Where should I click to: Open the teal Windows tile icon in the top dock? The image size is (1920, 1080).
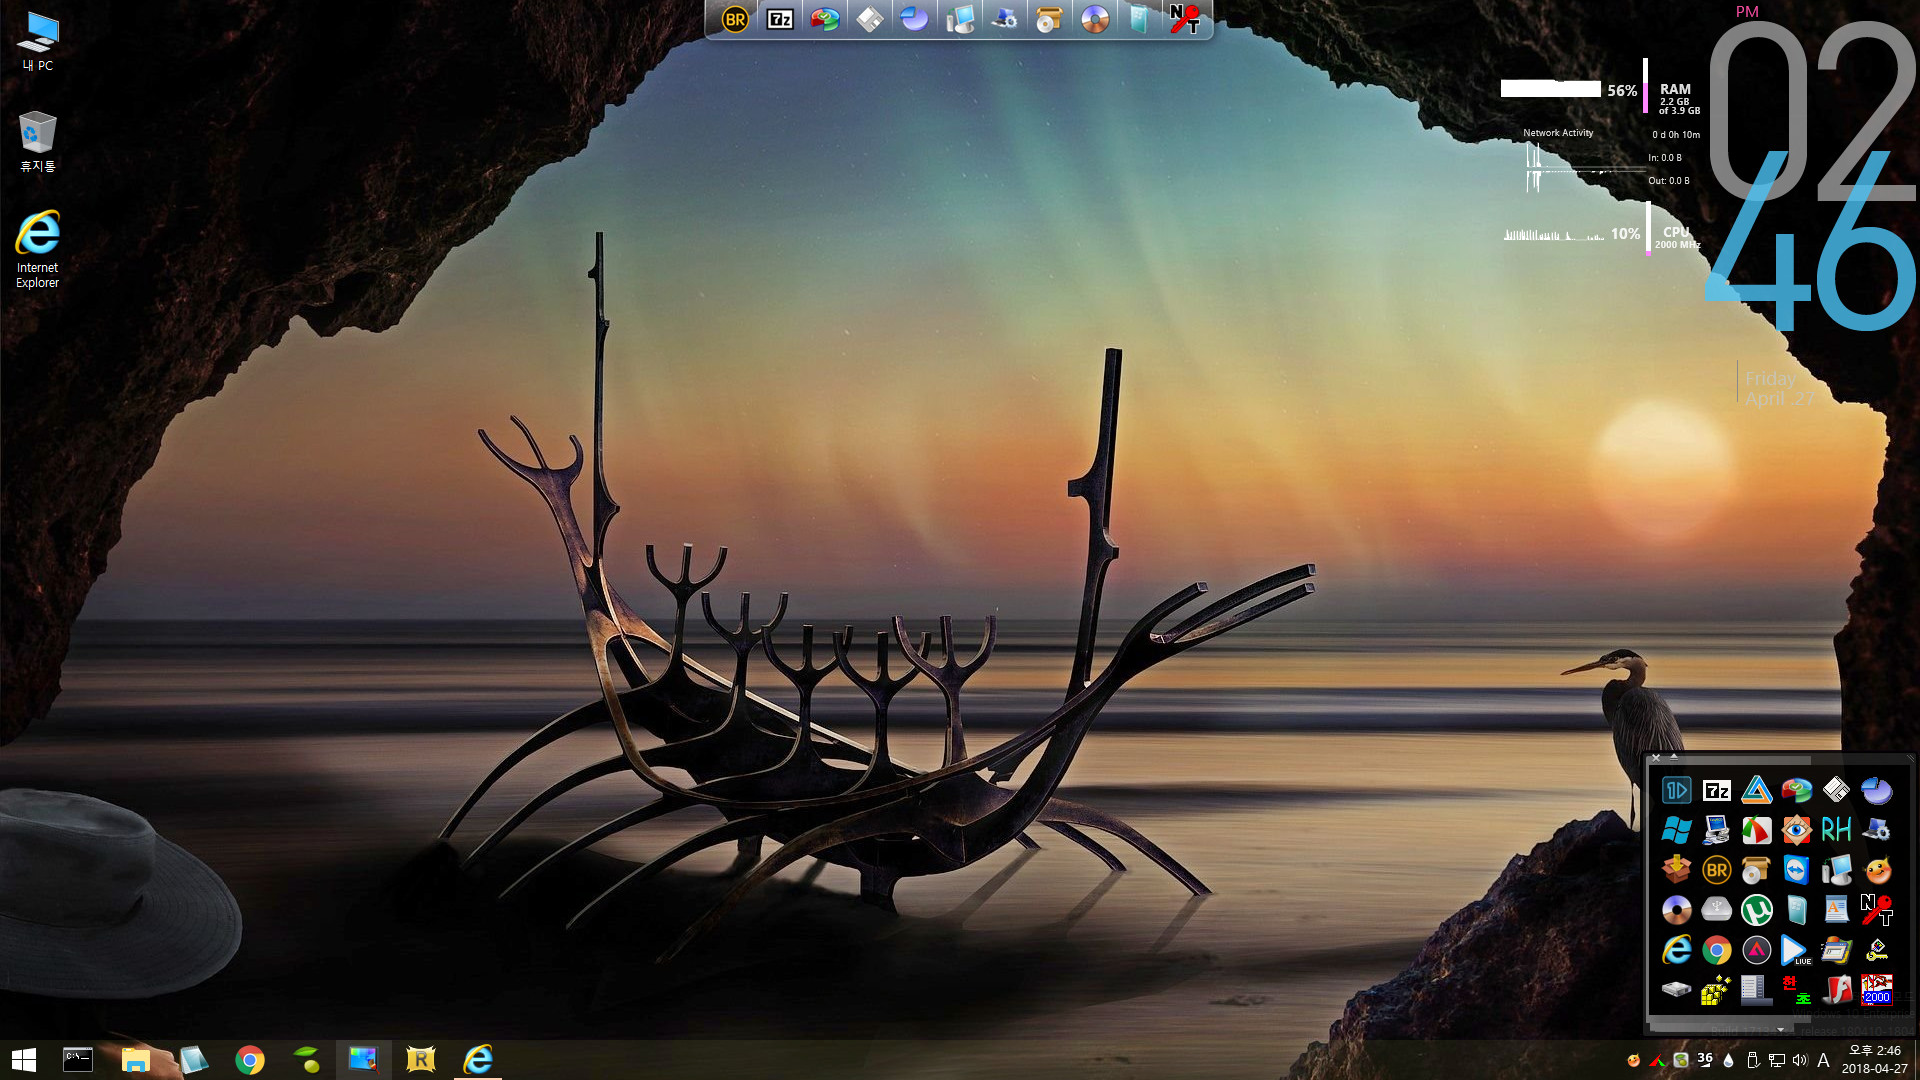point(1139,19)
